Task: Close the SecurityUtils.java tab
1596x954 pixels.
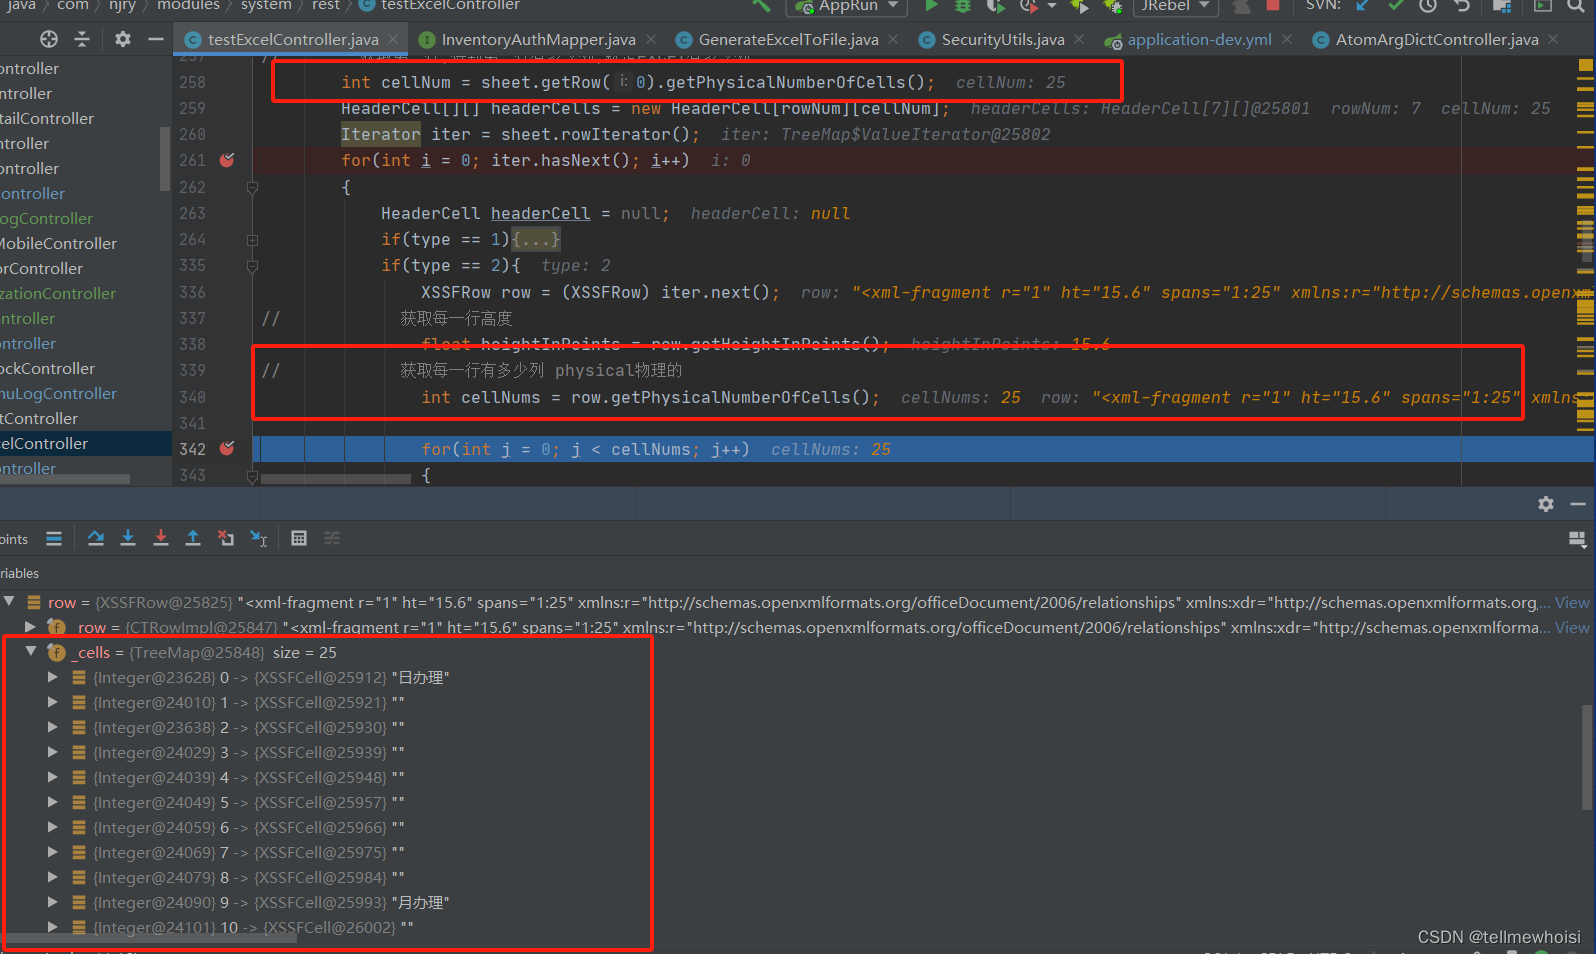Action: (1079, 39)
